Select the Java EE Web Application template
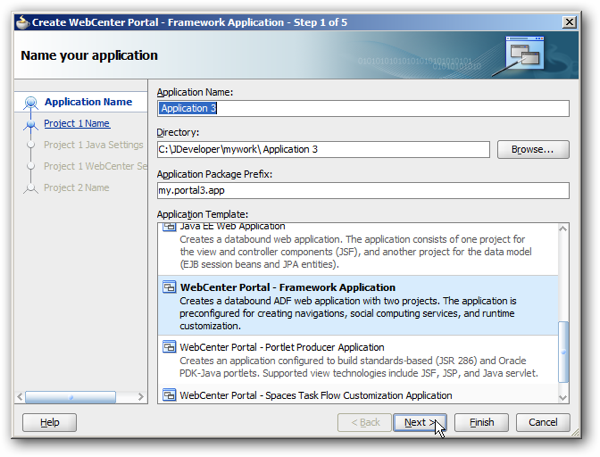This screenshot has width=600, height=457. 358,249
